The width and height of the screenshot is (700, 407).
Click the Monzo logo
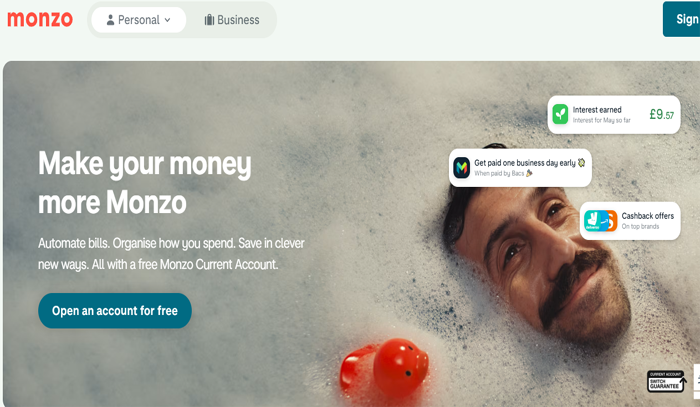coord(40,19)
